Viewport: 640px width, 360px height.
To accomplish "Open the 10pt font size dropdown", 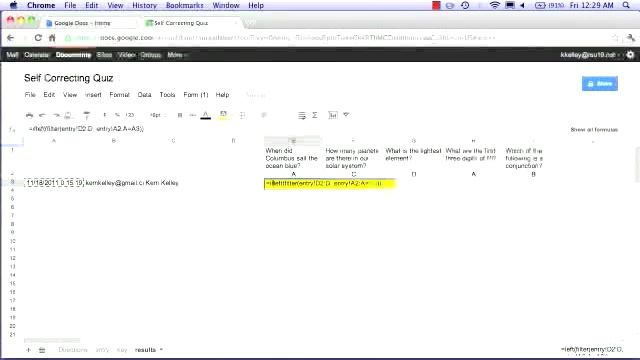I will [157, 115].
